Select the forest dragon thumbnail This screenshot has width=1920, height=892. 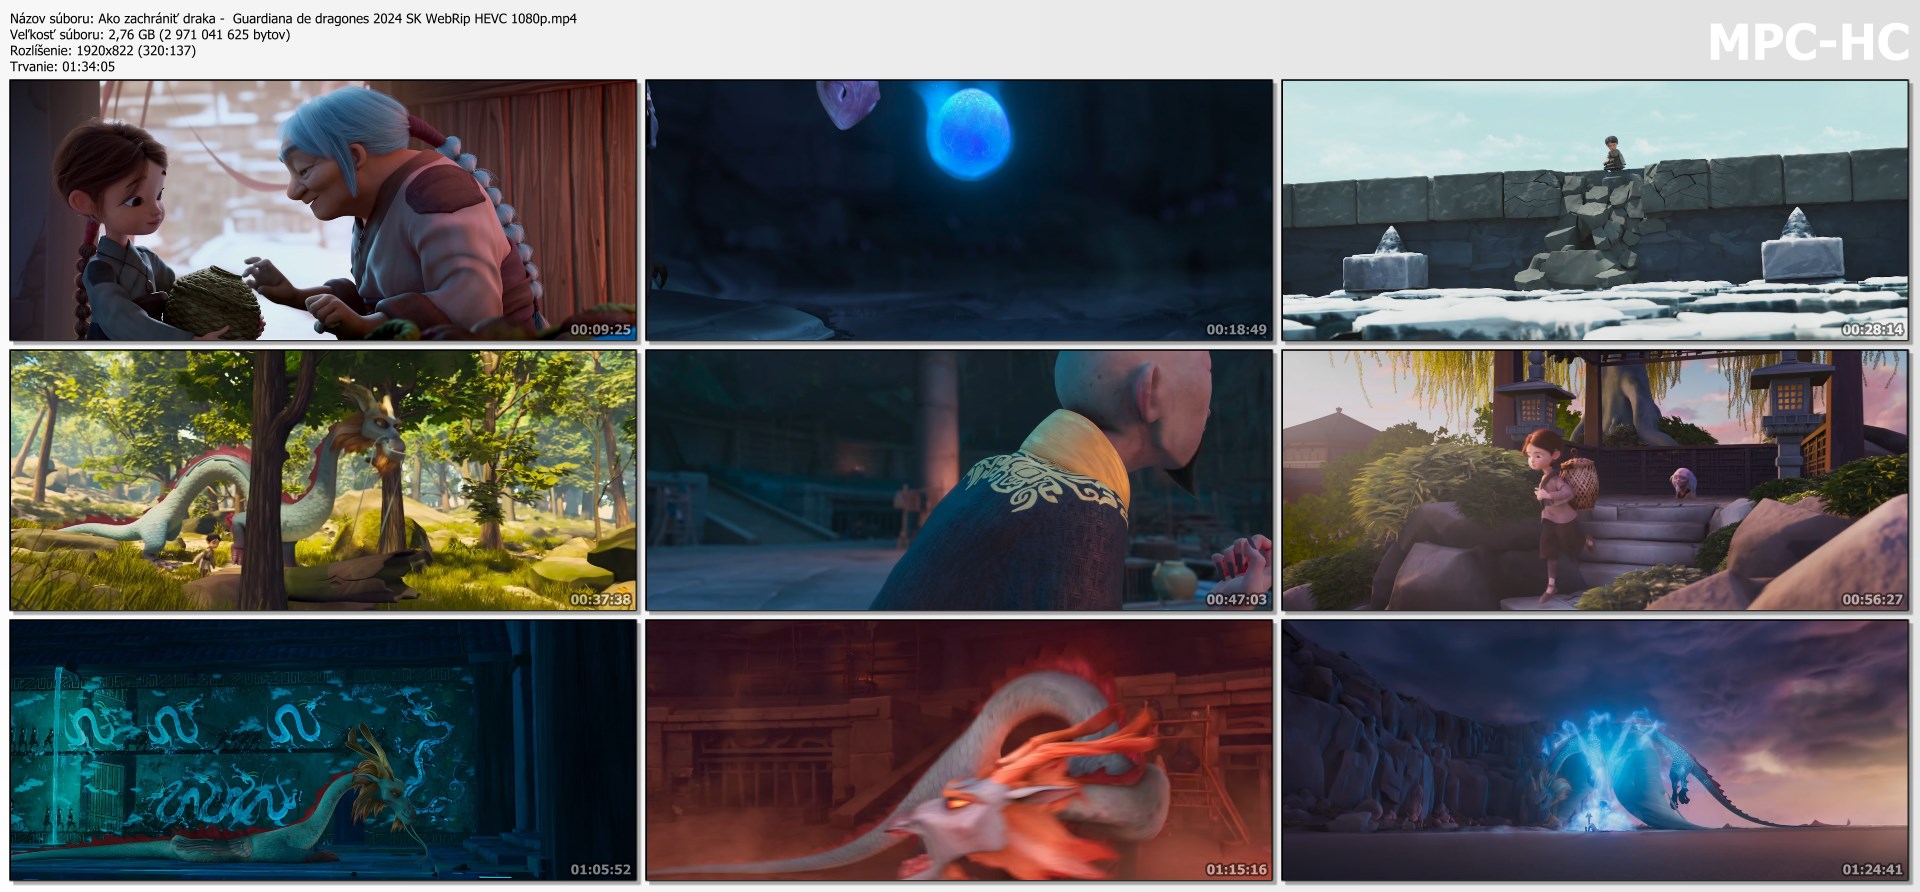point(323,480)
